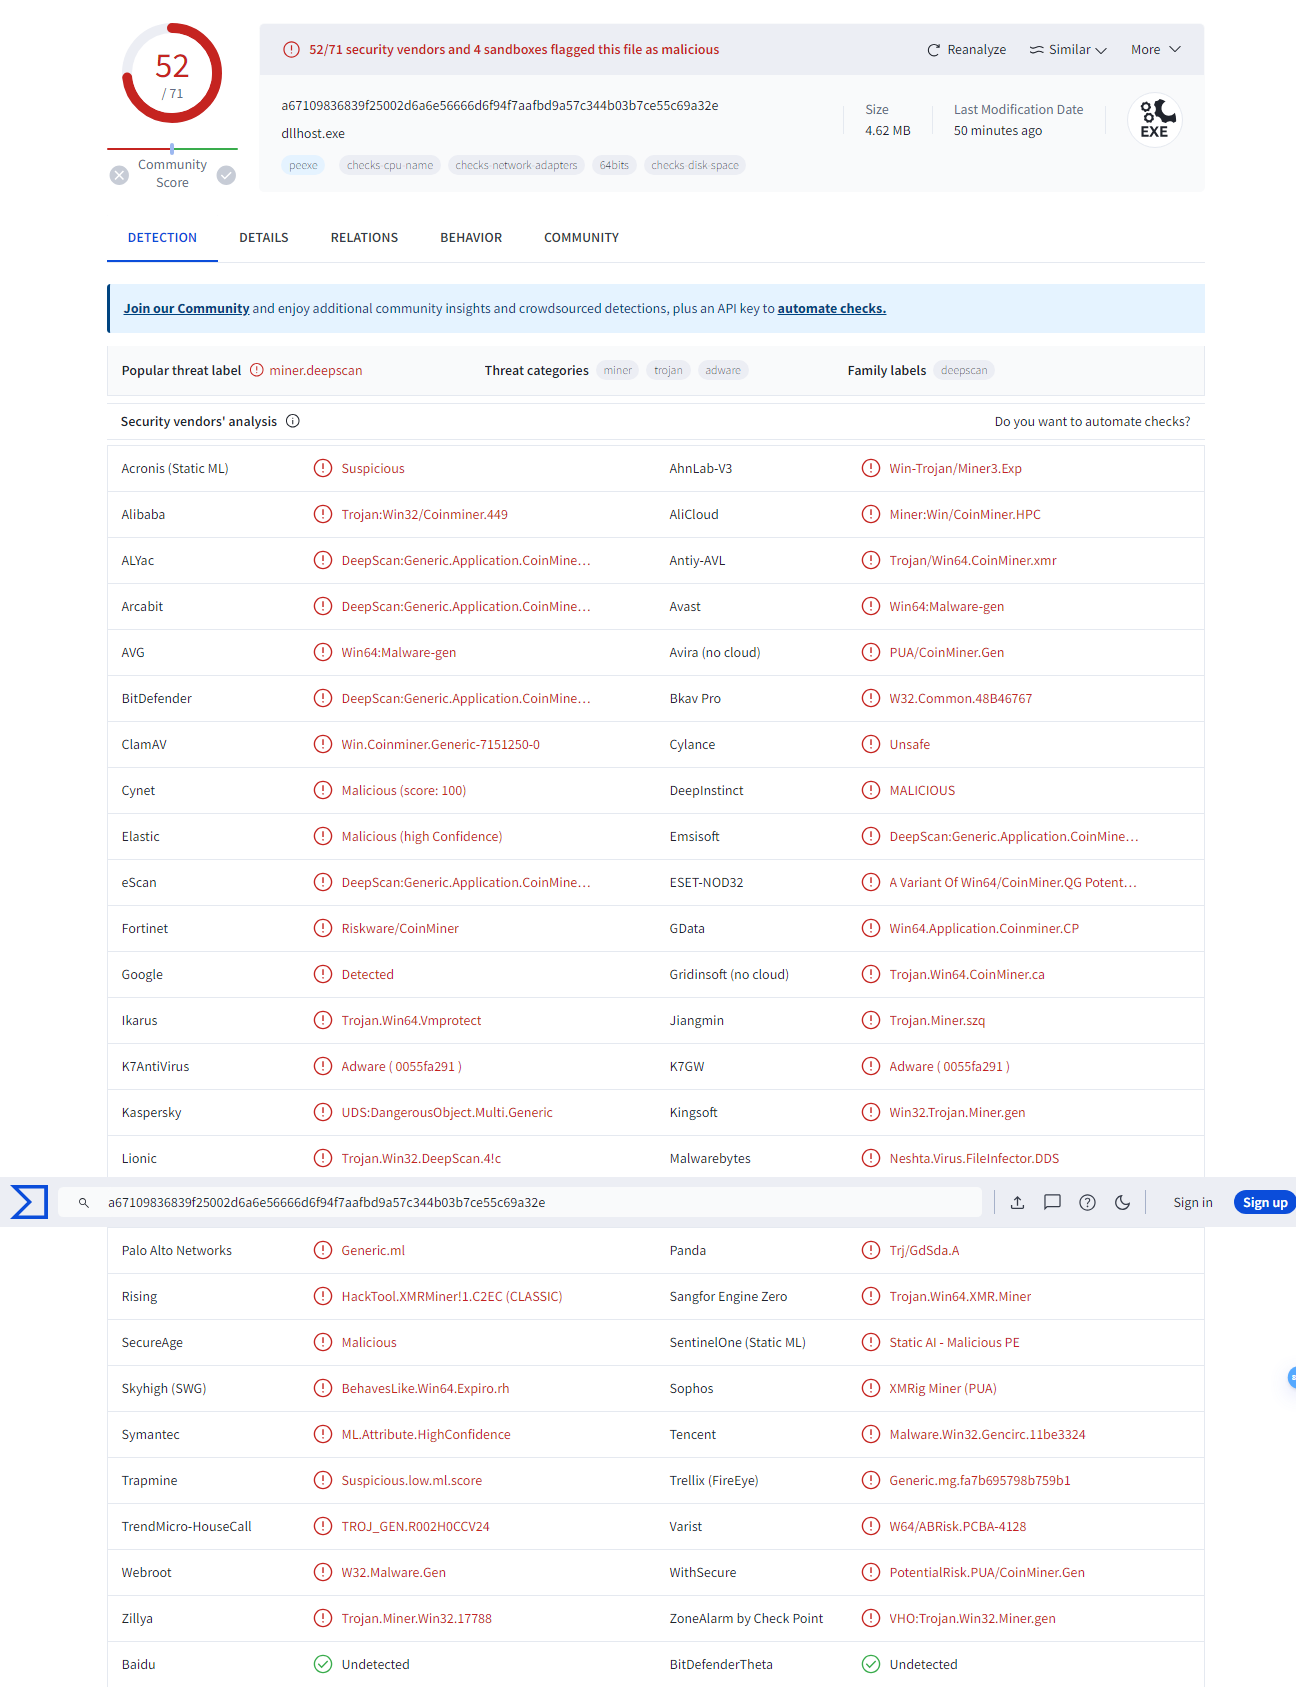Click the automate checks link
1296x1687 pixels.
click(831, 309)
